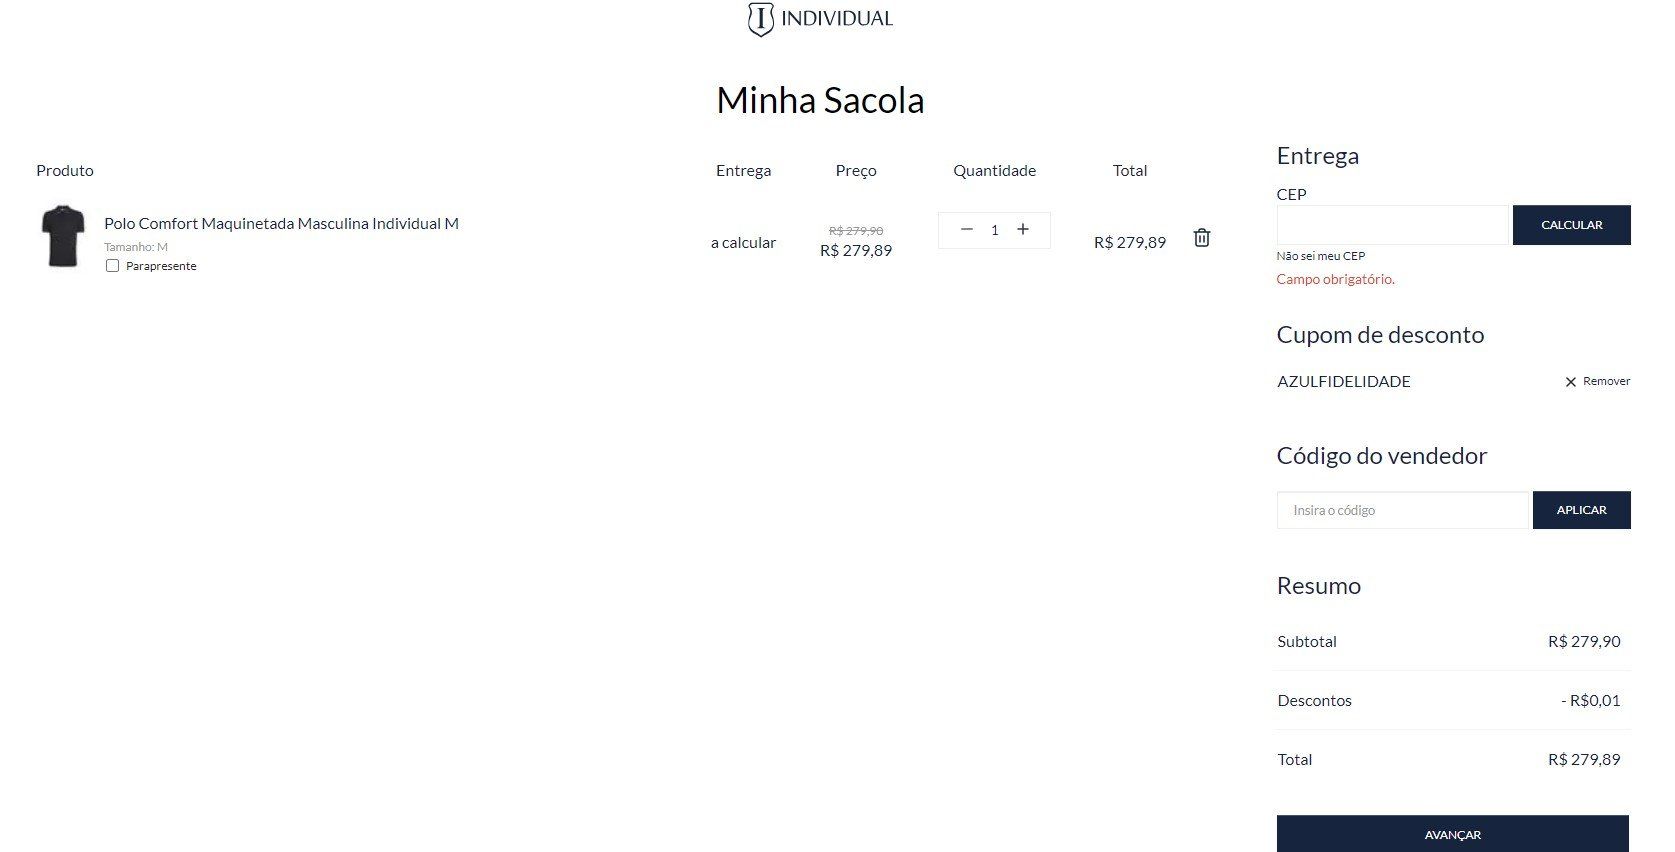Focus the Insira o código field
Screen dimensions: 1675x852
(x=1404, y=510)
